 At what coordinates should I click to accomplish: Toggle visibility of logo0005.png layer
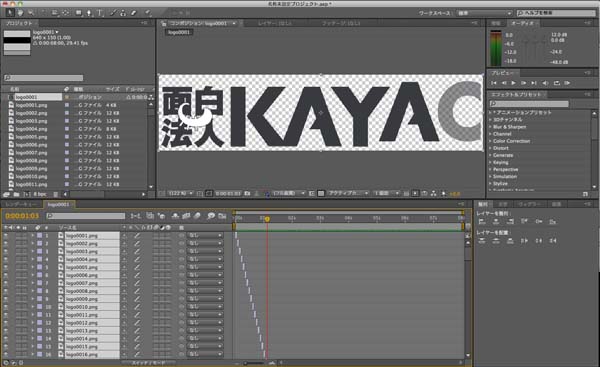coord(5,267)
